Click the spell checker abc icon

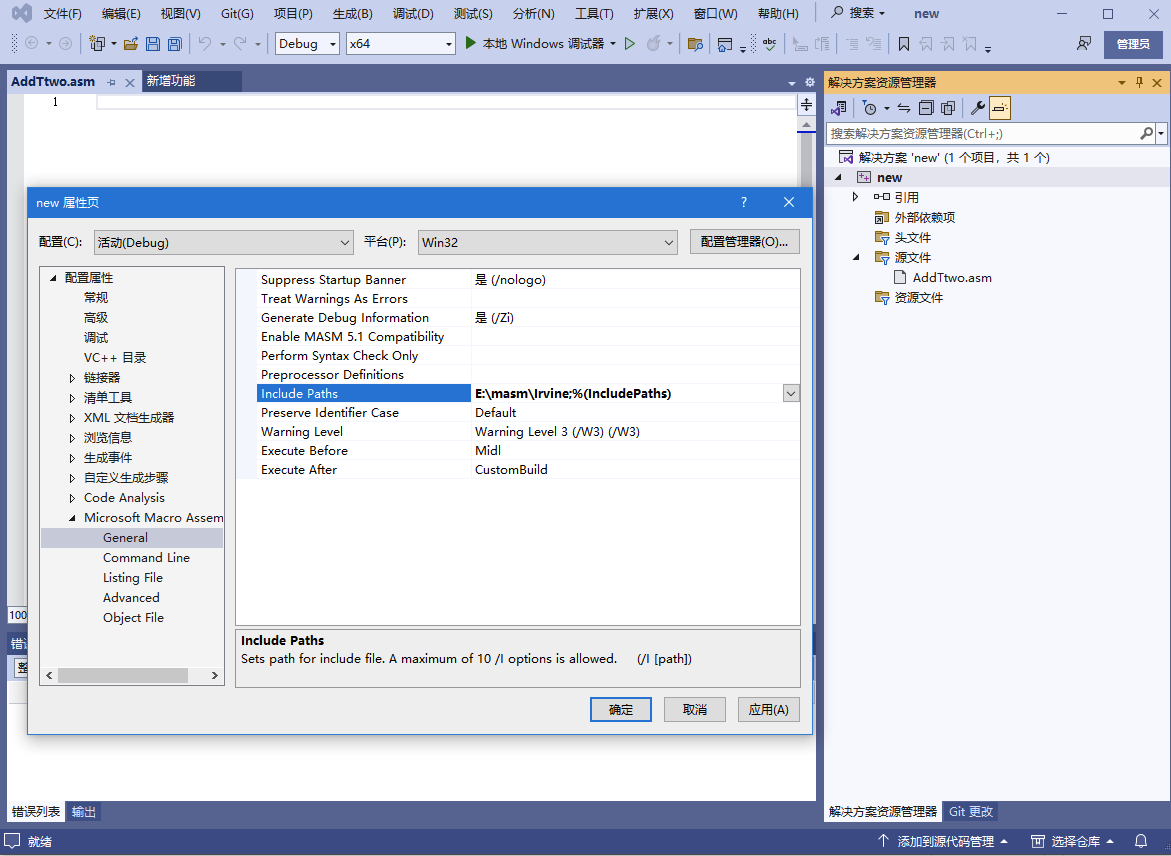pos(769,44)
